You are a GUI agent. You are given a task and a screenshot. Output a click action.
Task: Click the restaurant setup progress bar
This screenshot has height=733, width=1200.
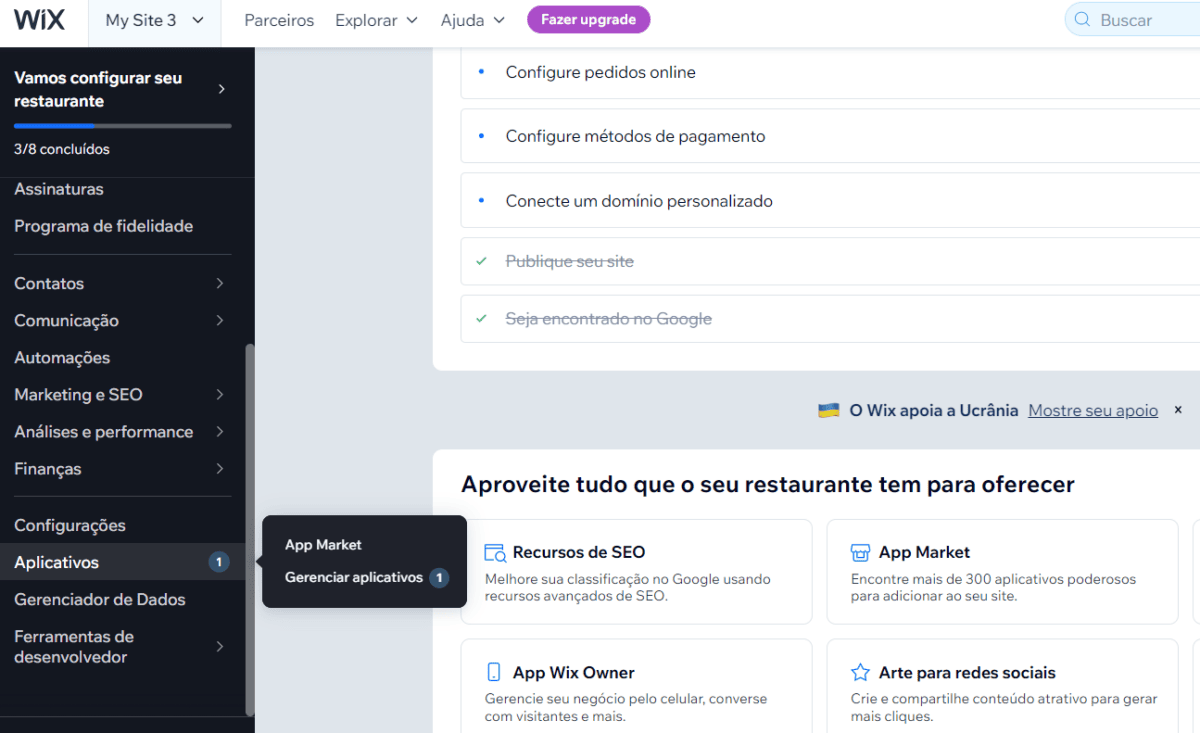coord(122,125)
